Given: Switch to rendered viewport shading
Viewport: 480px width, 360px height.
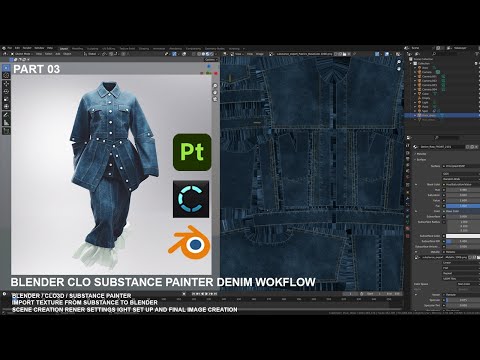Looking at the screenshot, I should coord(212,54).
